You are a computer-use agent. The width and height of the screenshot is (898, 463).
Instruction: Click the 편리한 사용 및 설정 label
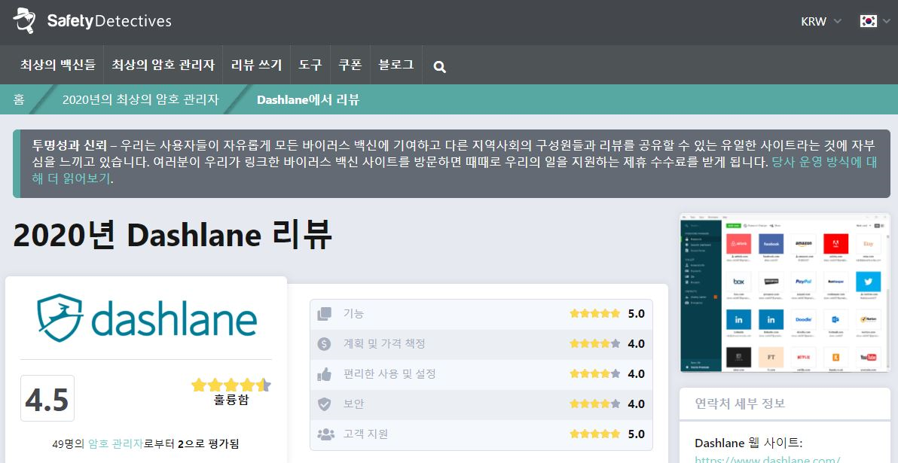click(x=389, y=374)
